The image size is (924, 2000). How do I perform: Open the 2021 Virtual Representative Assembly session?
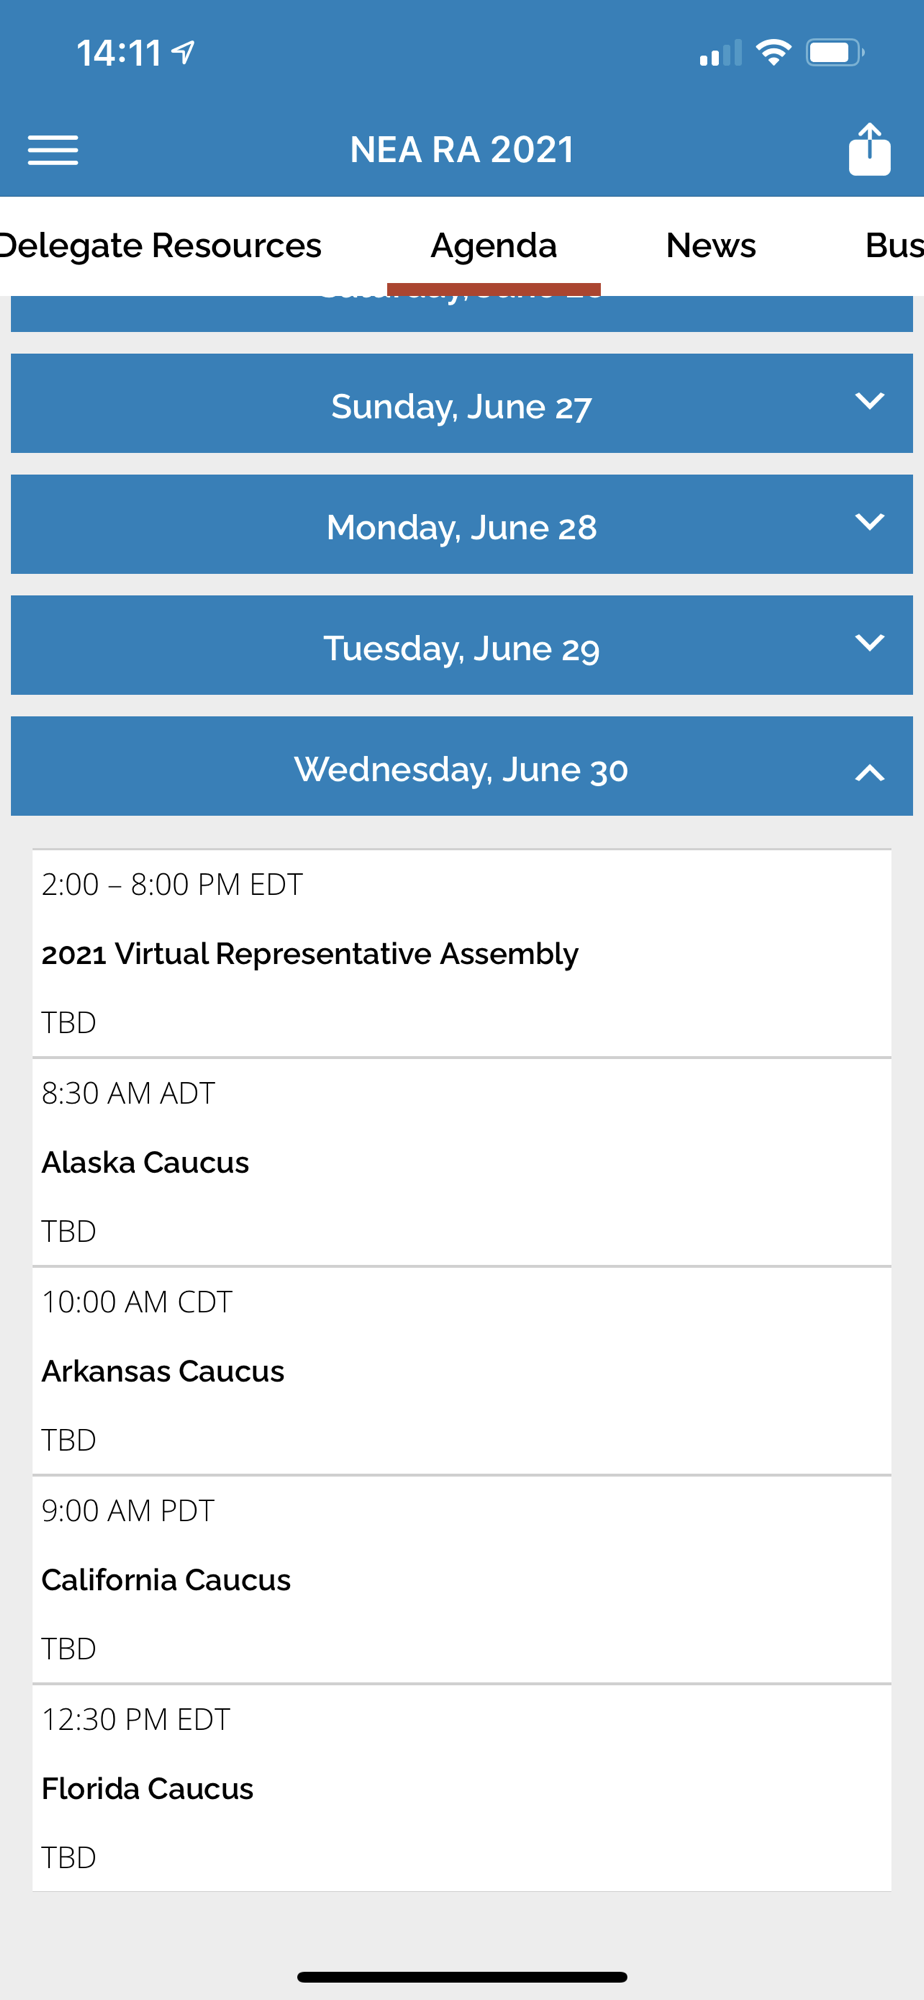click(462, 954)
